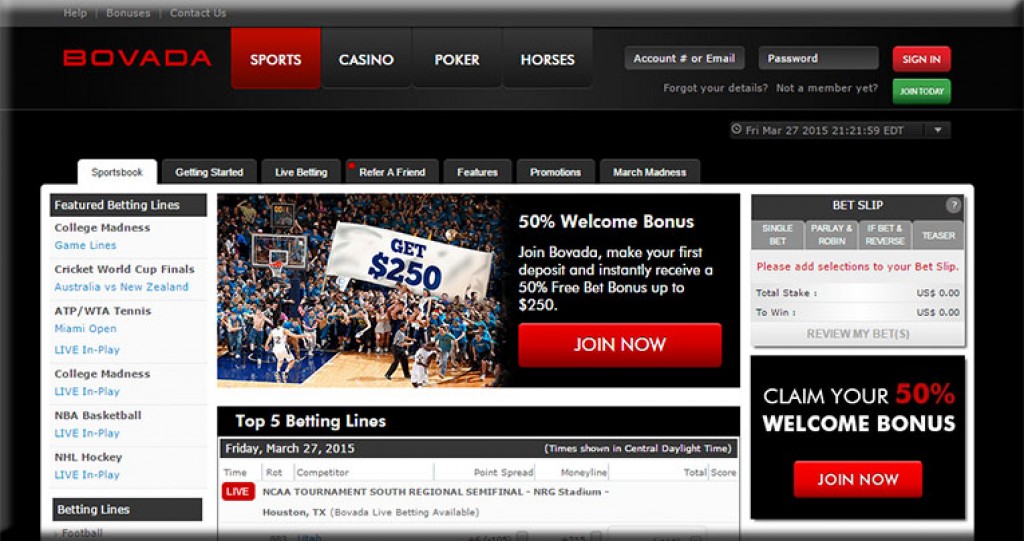Click the Password field
Image resolution: width=1024 pixels, height=541 pixels.
[818, 58]
